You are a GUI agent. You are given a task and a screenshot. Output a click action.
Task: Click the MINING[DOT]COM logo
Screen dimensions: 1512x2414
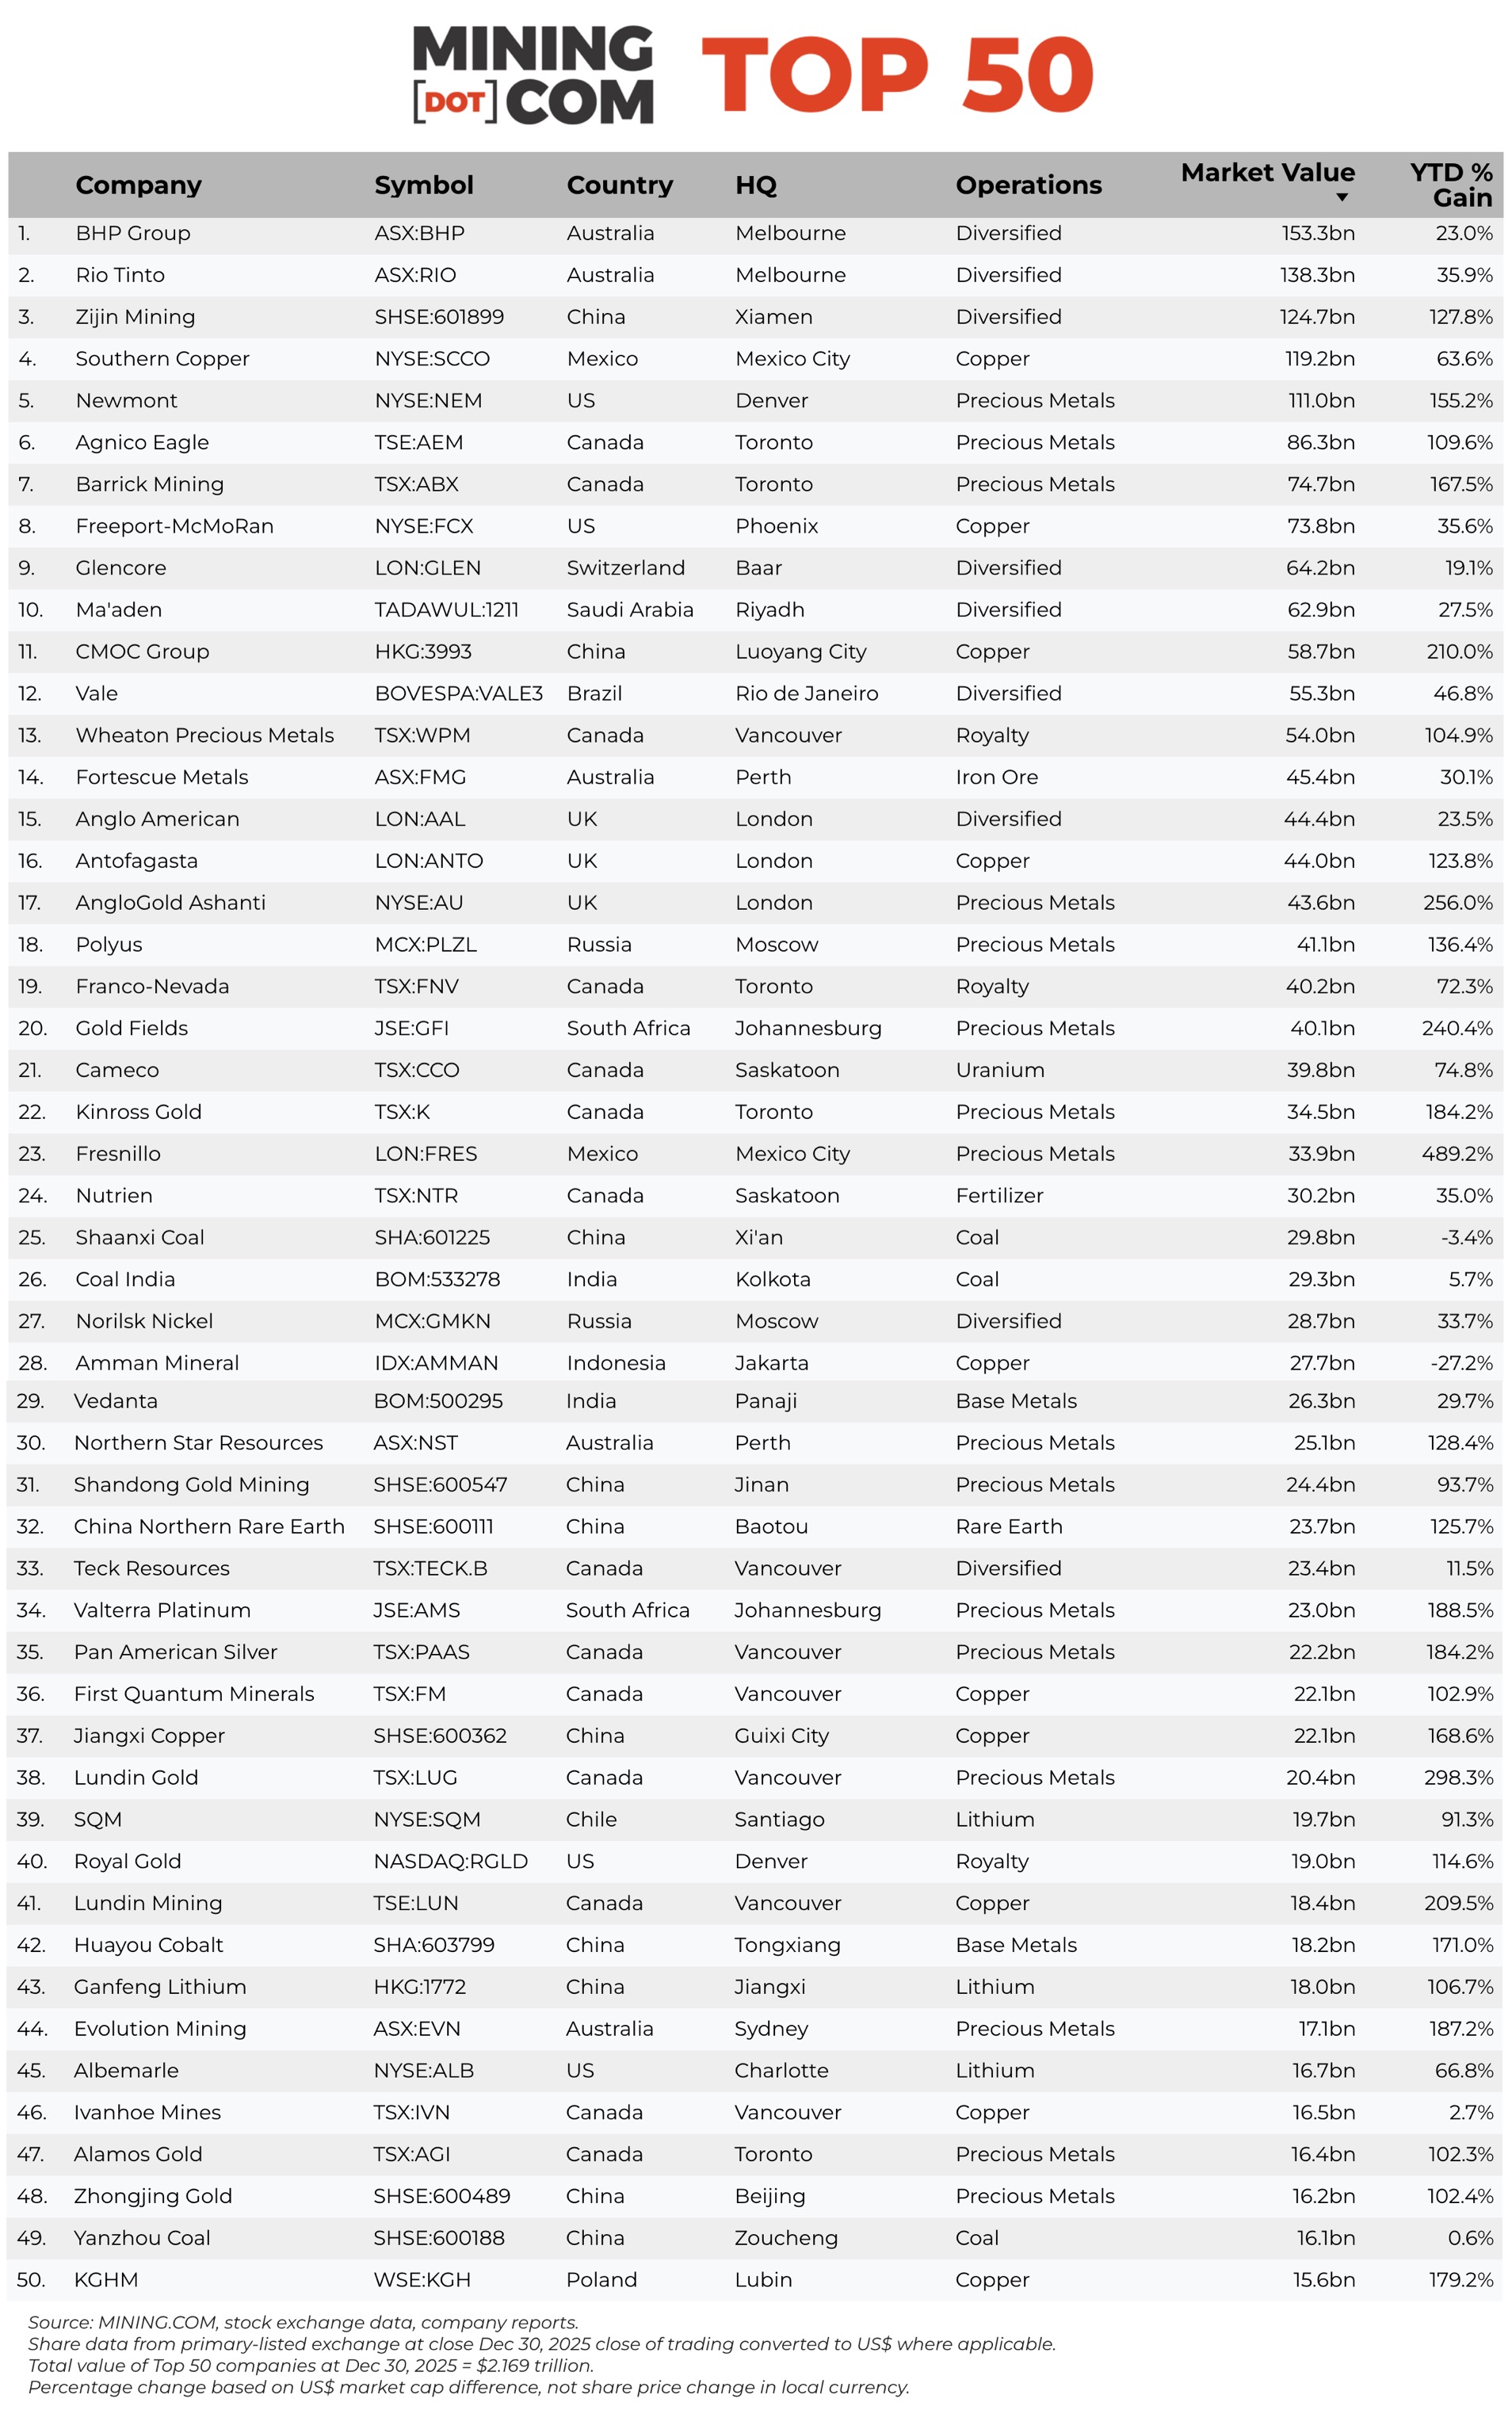click(533, 75)
